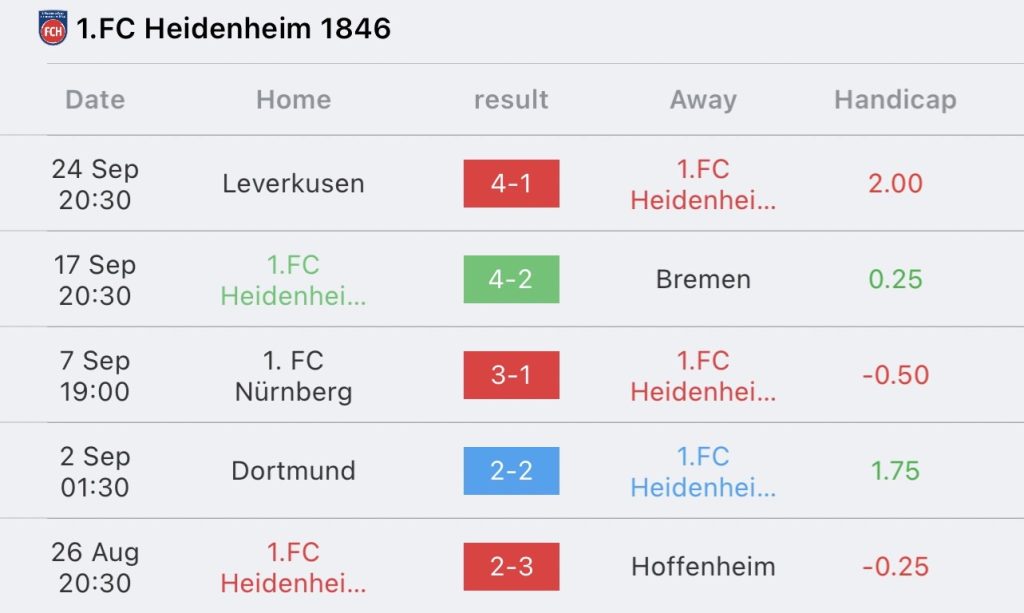Click the 2.00 handicap value

895,184
